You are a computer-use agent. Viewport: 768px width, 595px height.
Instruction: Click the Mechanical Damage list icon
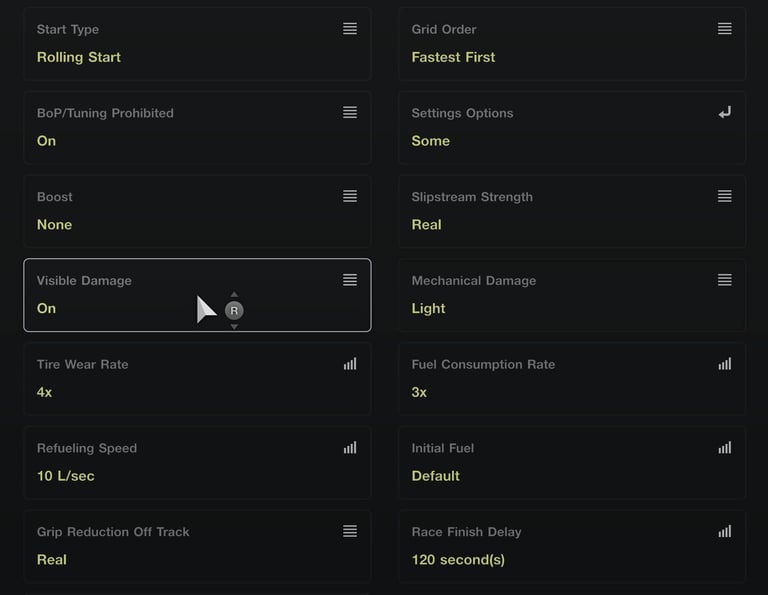725,281
